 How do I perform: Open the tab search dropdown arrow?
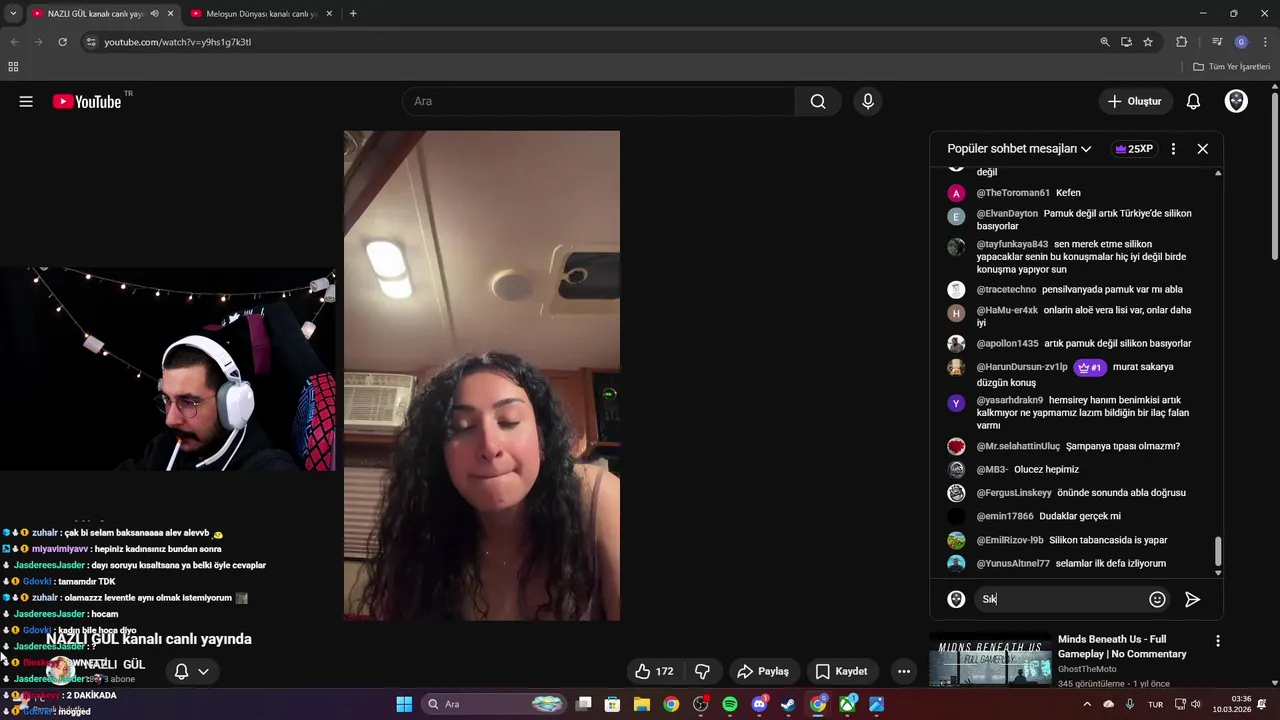tap(12, 14)
